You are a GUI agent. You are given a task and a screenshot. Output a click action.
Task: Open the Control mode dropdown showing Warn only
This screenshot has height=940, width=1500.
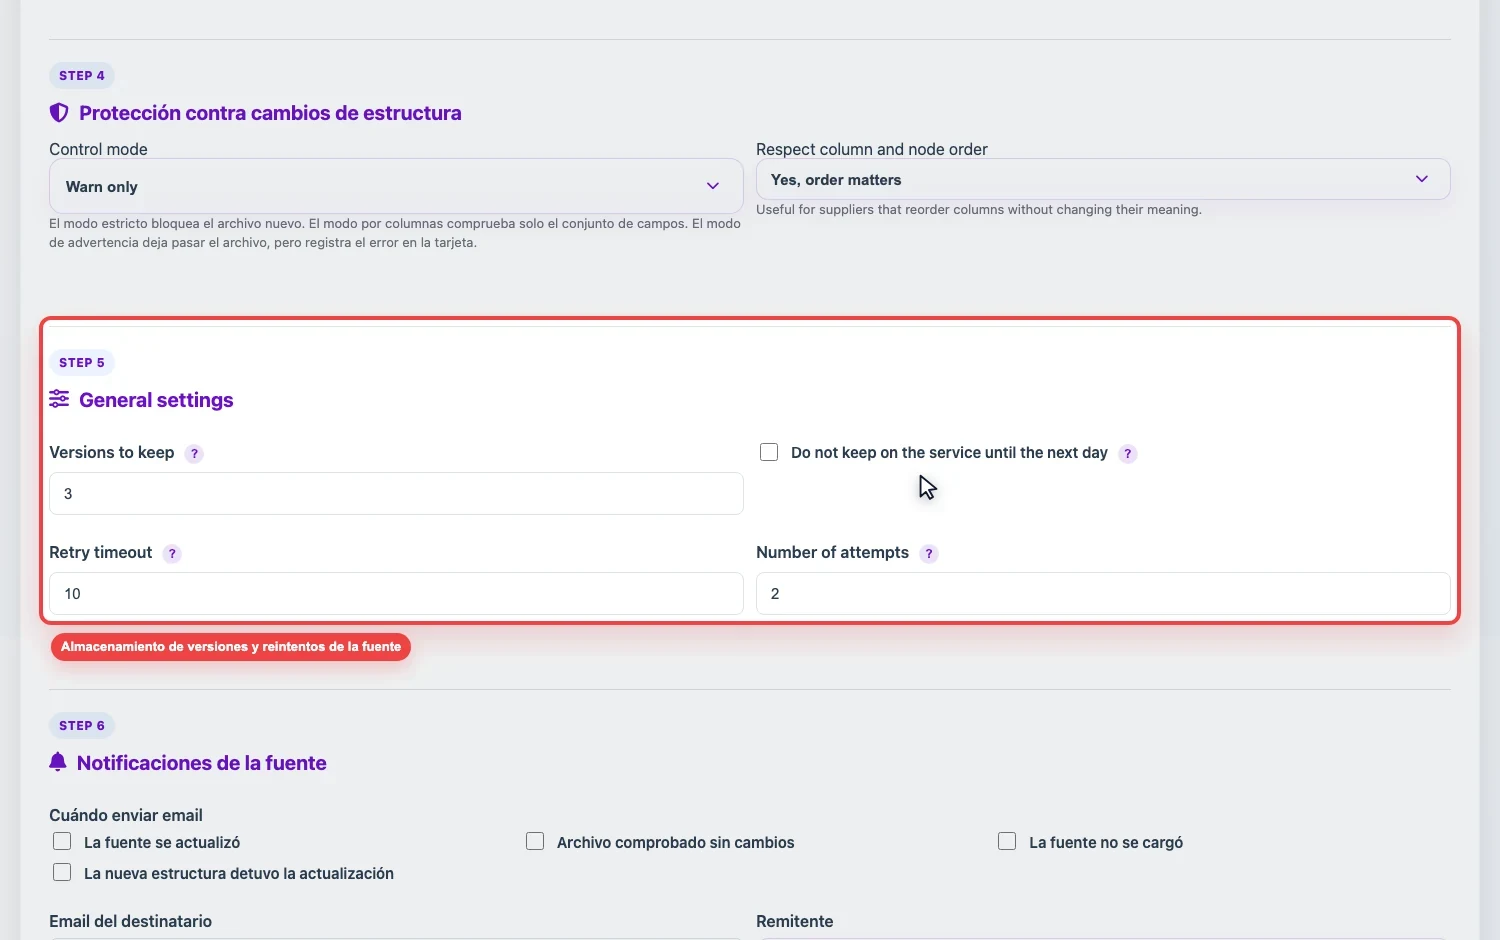click(x=396, y=186)
